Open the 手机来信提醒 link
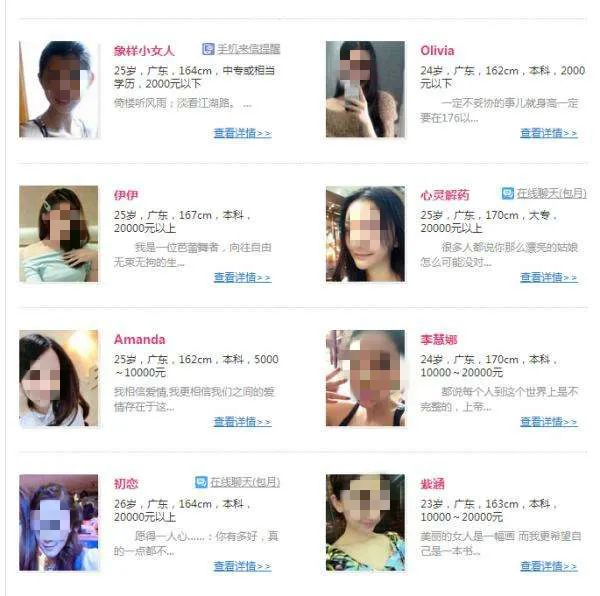Viewport: 600px width, 596px height. click(248, 49)
